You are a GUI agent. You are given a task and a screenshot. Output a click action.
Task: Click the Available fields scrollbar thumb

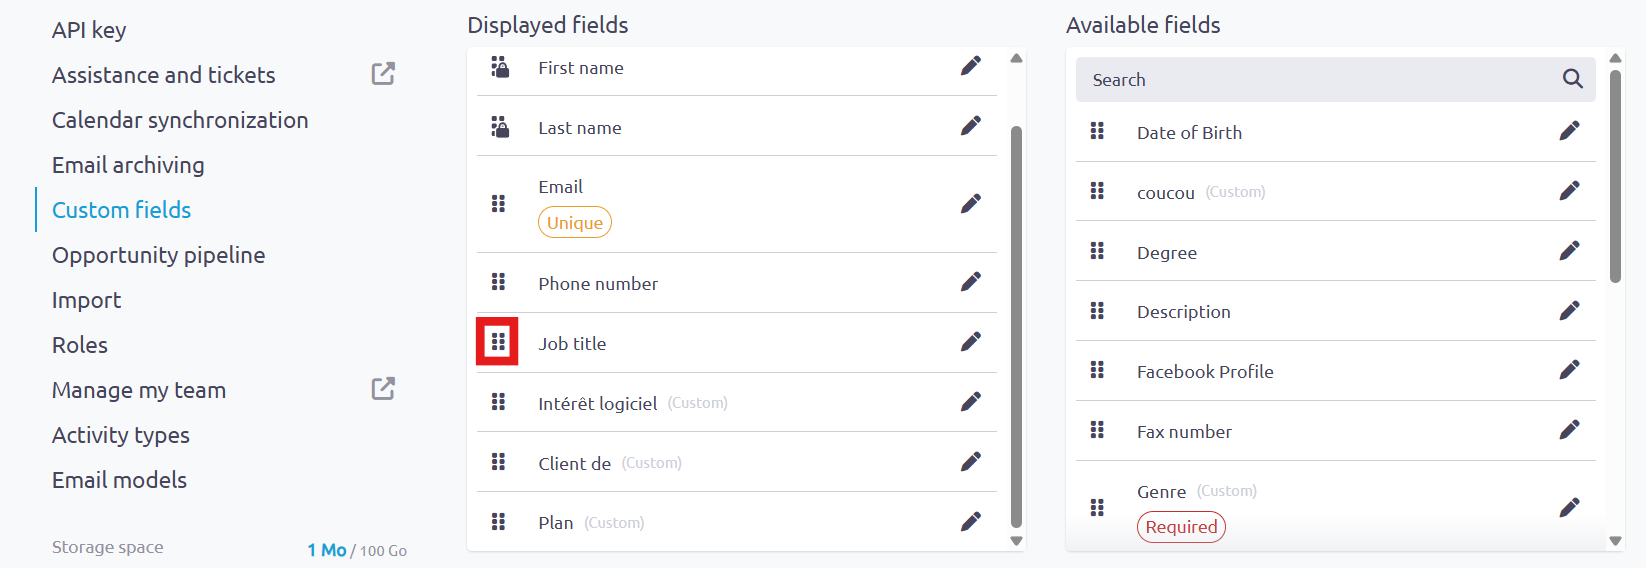[x=1615, y=176]
